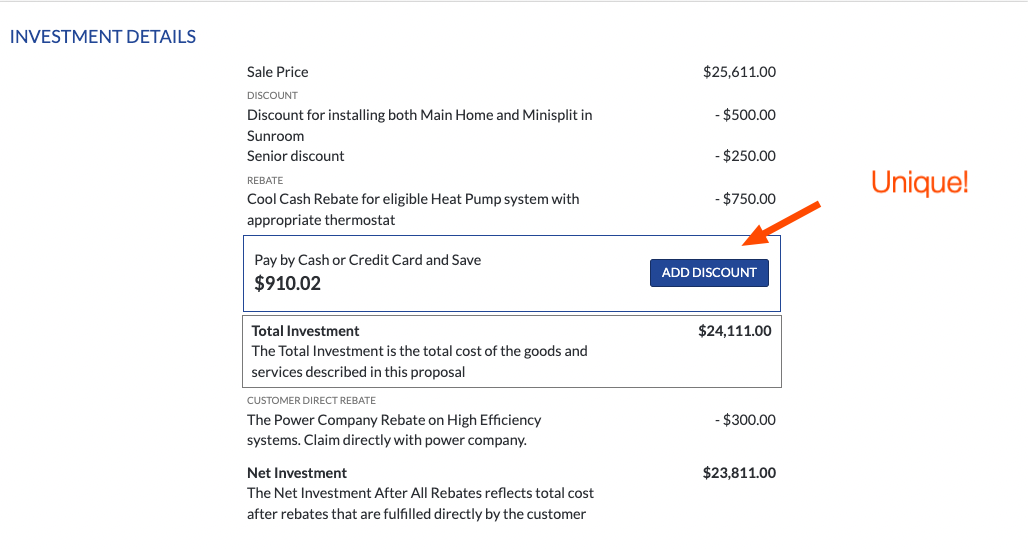1028x549 pixels.
Task: Click the $25,611.00 sale price amount
Action: pos(739,72)
